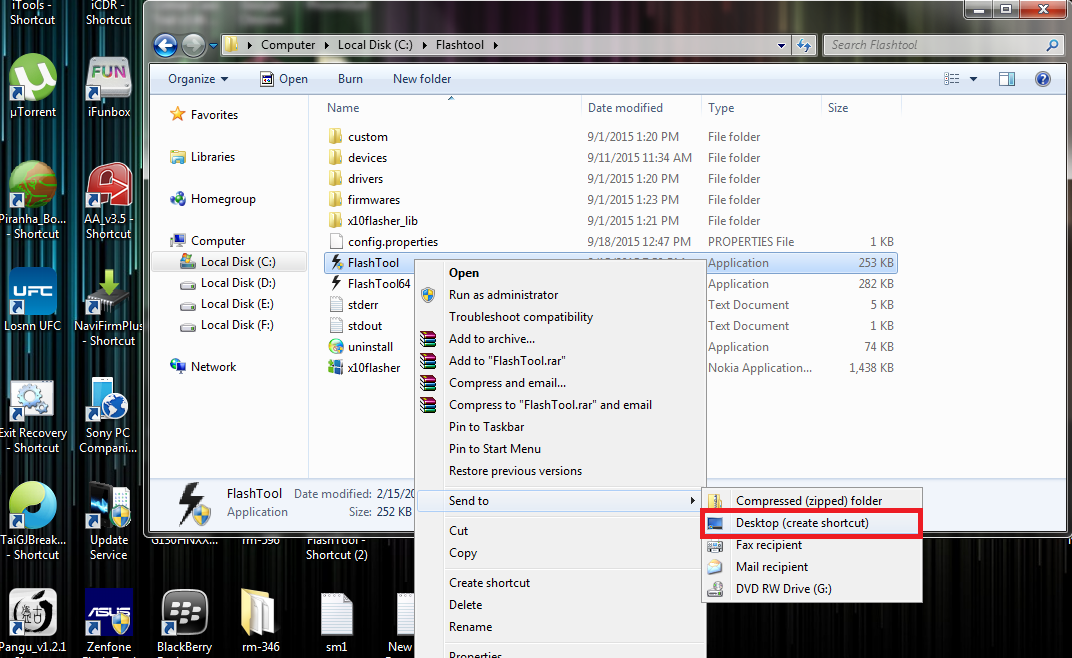Launch Pangu_v1.2.1 desktop icon
The image size is (1072, 658).
pos(33,621)
